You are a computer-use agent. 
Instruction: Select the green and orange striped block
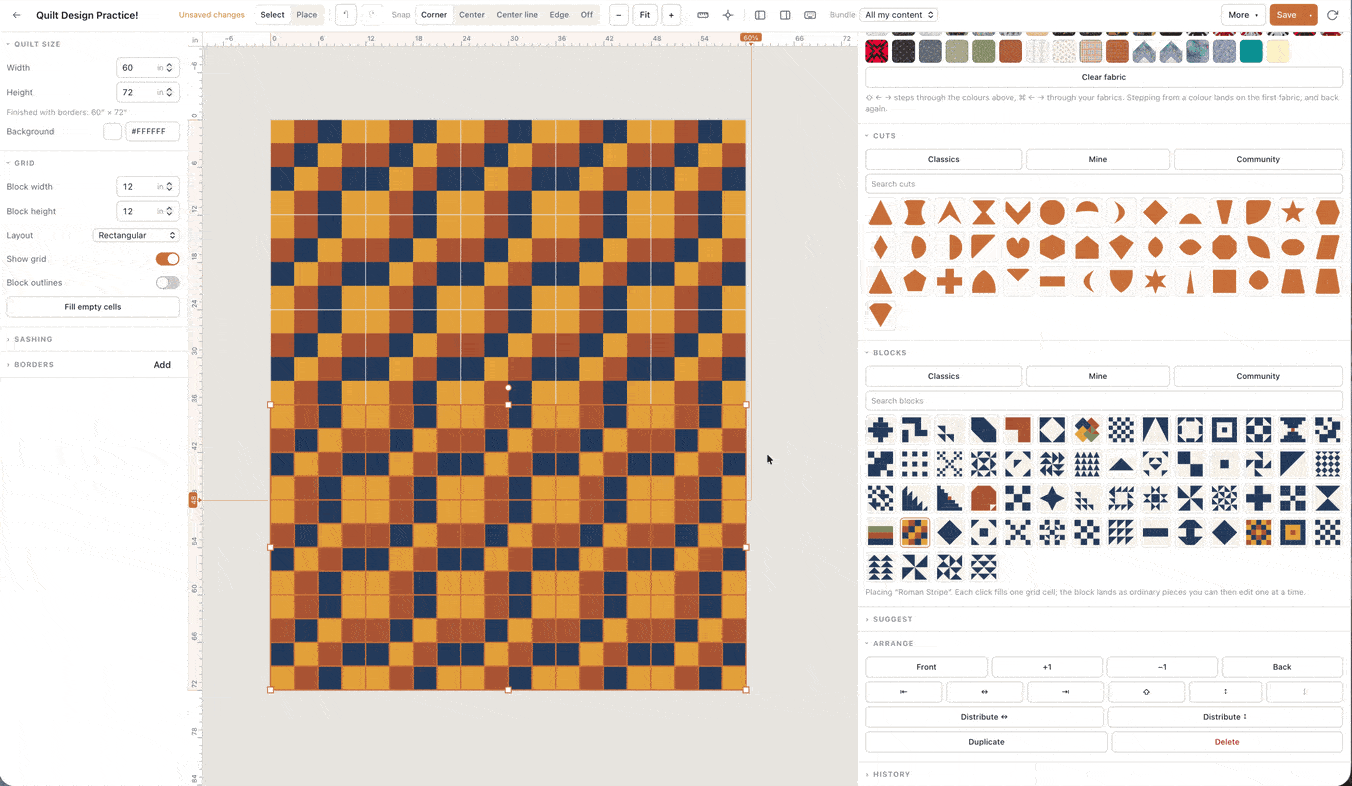pos(880,532)
